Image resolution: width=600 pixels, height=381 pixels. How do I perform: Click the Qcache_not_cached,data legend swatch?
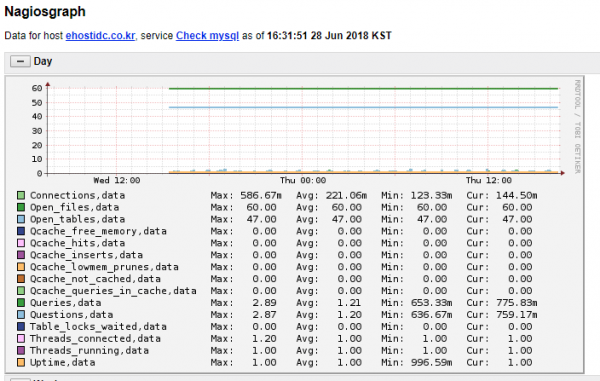tap(21, 279)
